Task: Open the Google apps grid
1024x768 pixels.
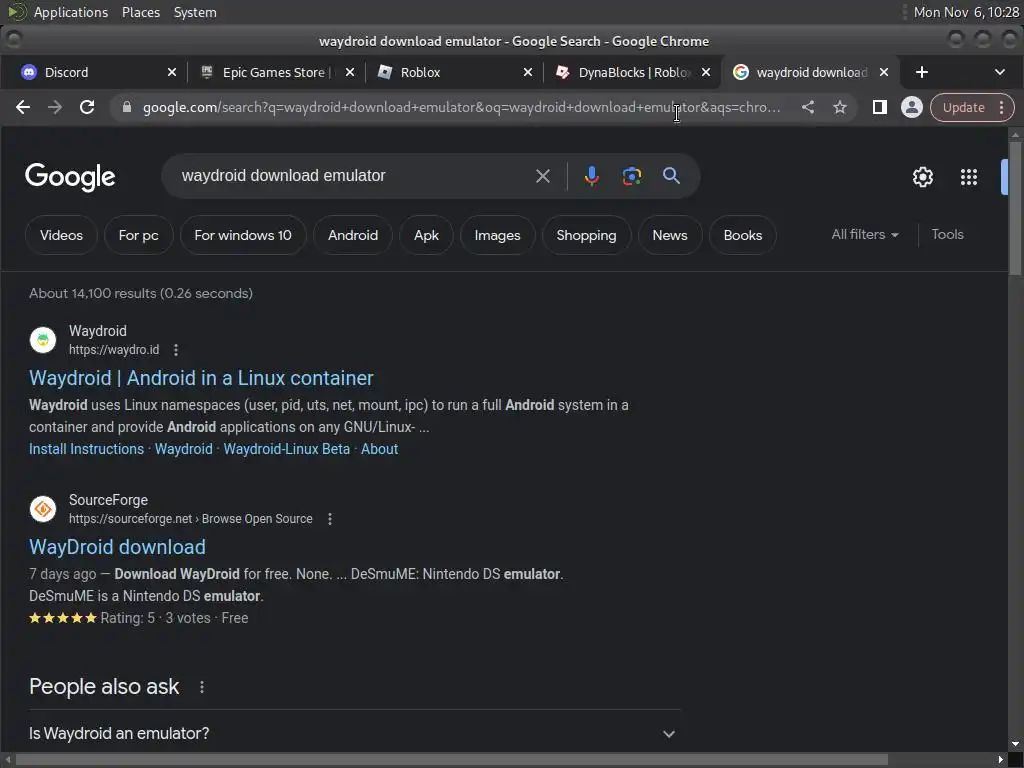Action: tap(968, 177)
